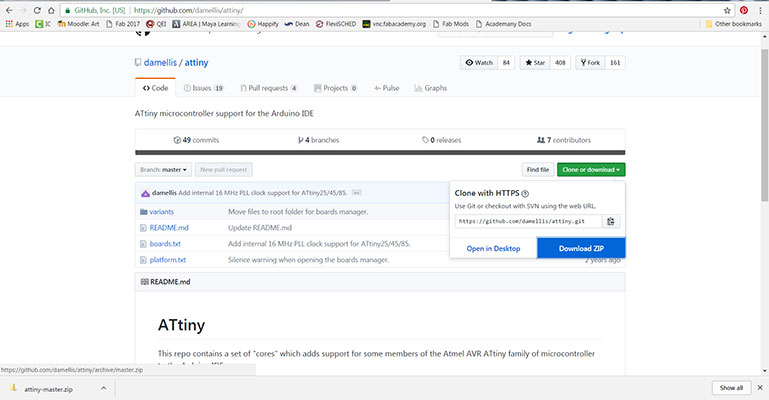This screenshot has height=400, width=769.
Task: Open the Fab Mods bookmark
Action: 451,24
